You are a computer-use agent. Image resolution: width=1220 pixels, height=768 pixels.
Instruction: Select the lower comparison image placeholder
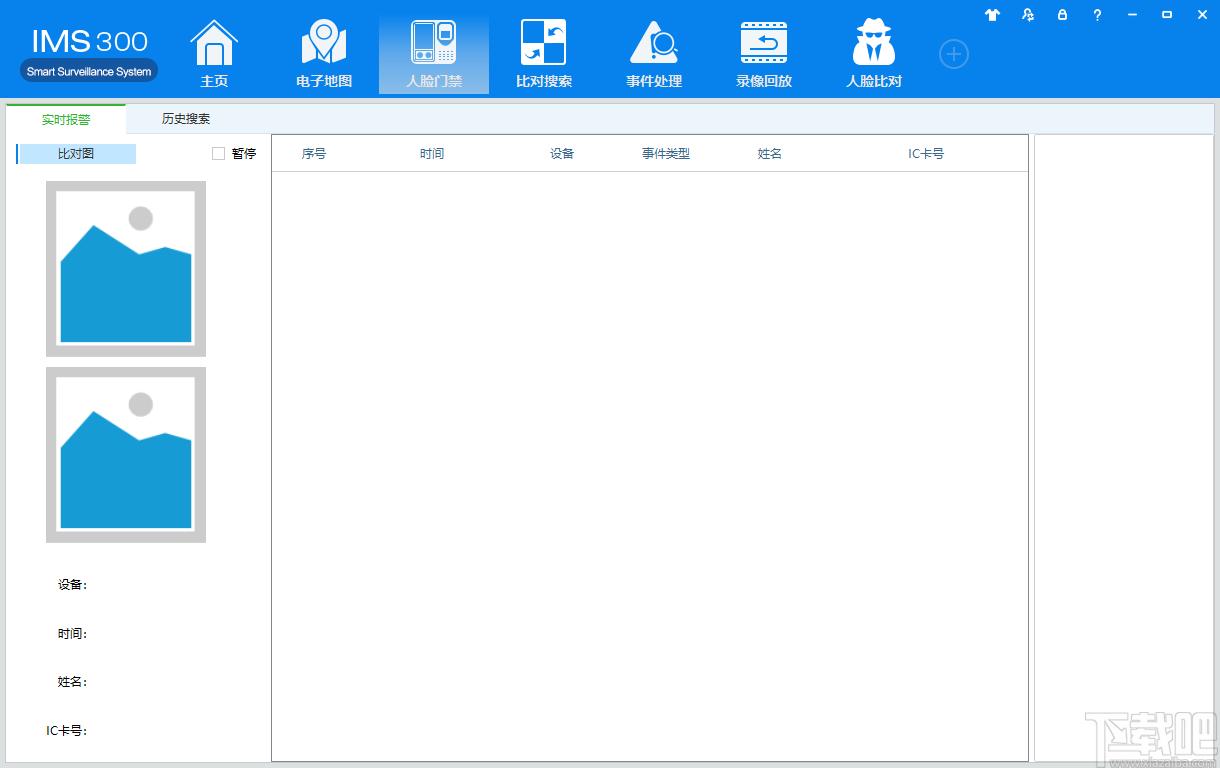126,455
